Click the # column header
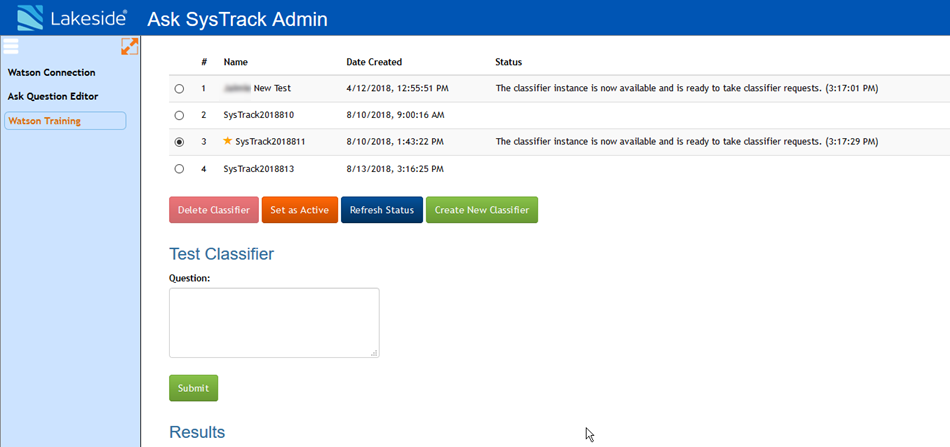Screen dimensions: 950x447 click(204, 62)
